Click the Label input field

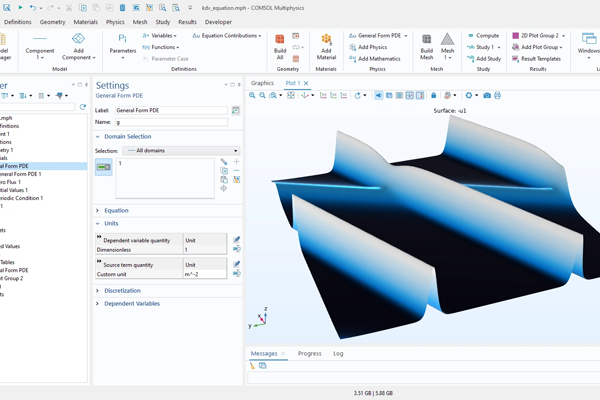coord(171,110)
